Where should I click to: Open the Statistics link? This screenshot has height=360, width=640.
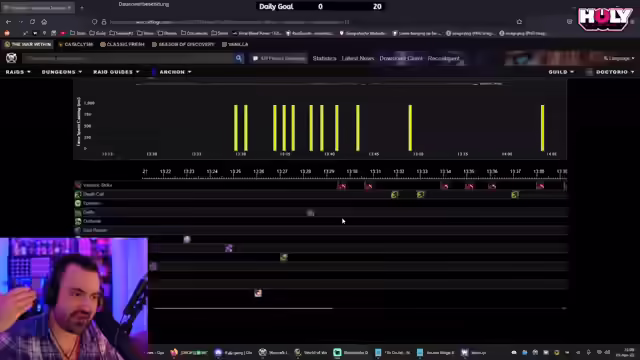click(x=324, y=58)
